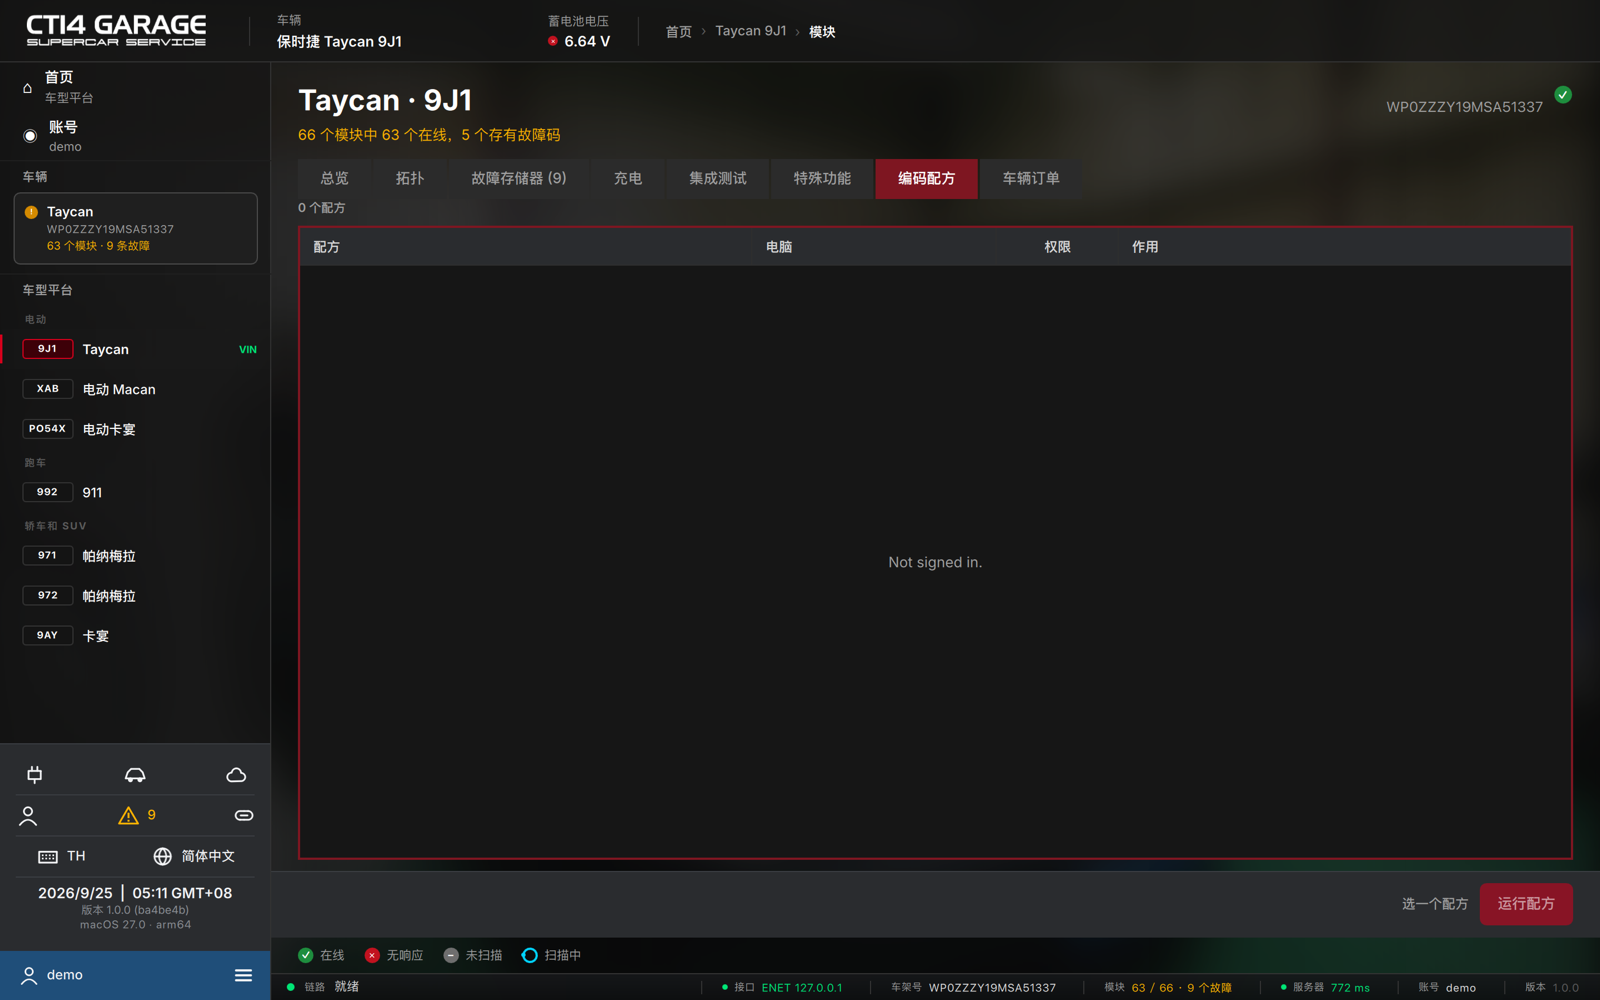Click the orange warning badge on the Taycan card
The width and height of the screenshot is (1600, 1000).
(31, 212)
